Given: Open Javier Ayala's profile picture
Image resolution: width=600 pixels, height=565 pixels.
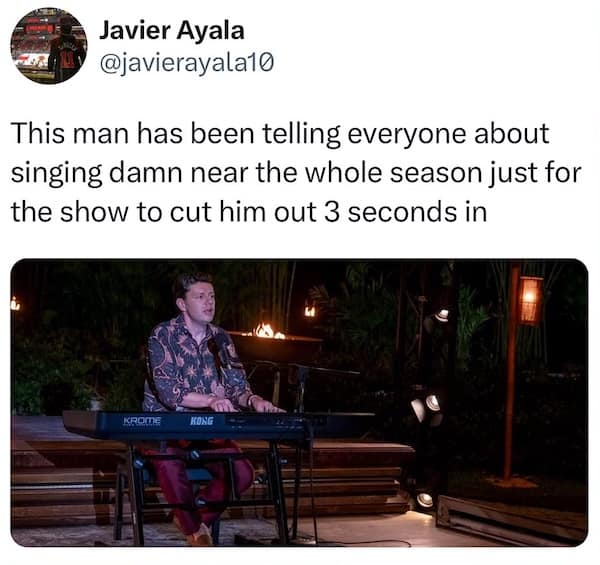Looking at the screenshot, I should (x=49, y=46).
